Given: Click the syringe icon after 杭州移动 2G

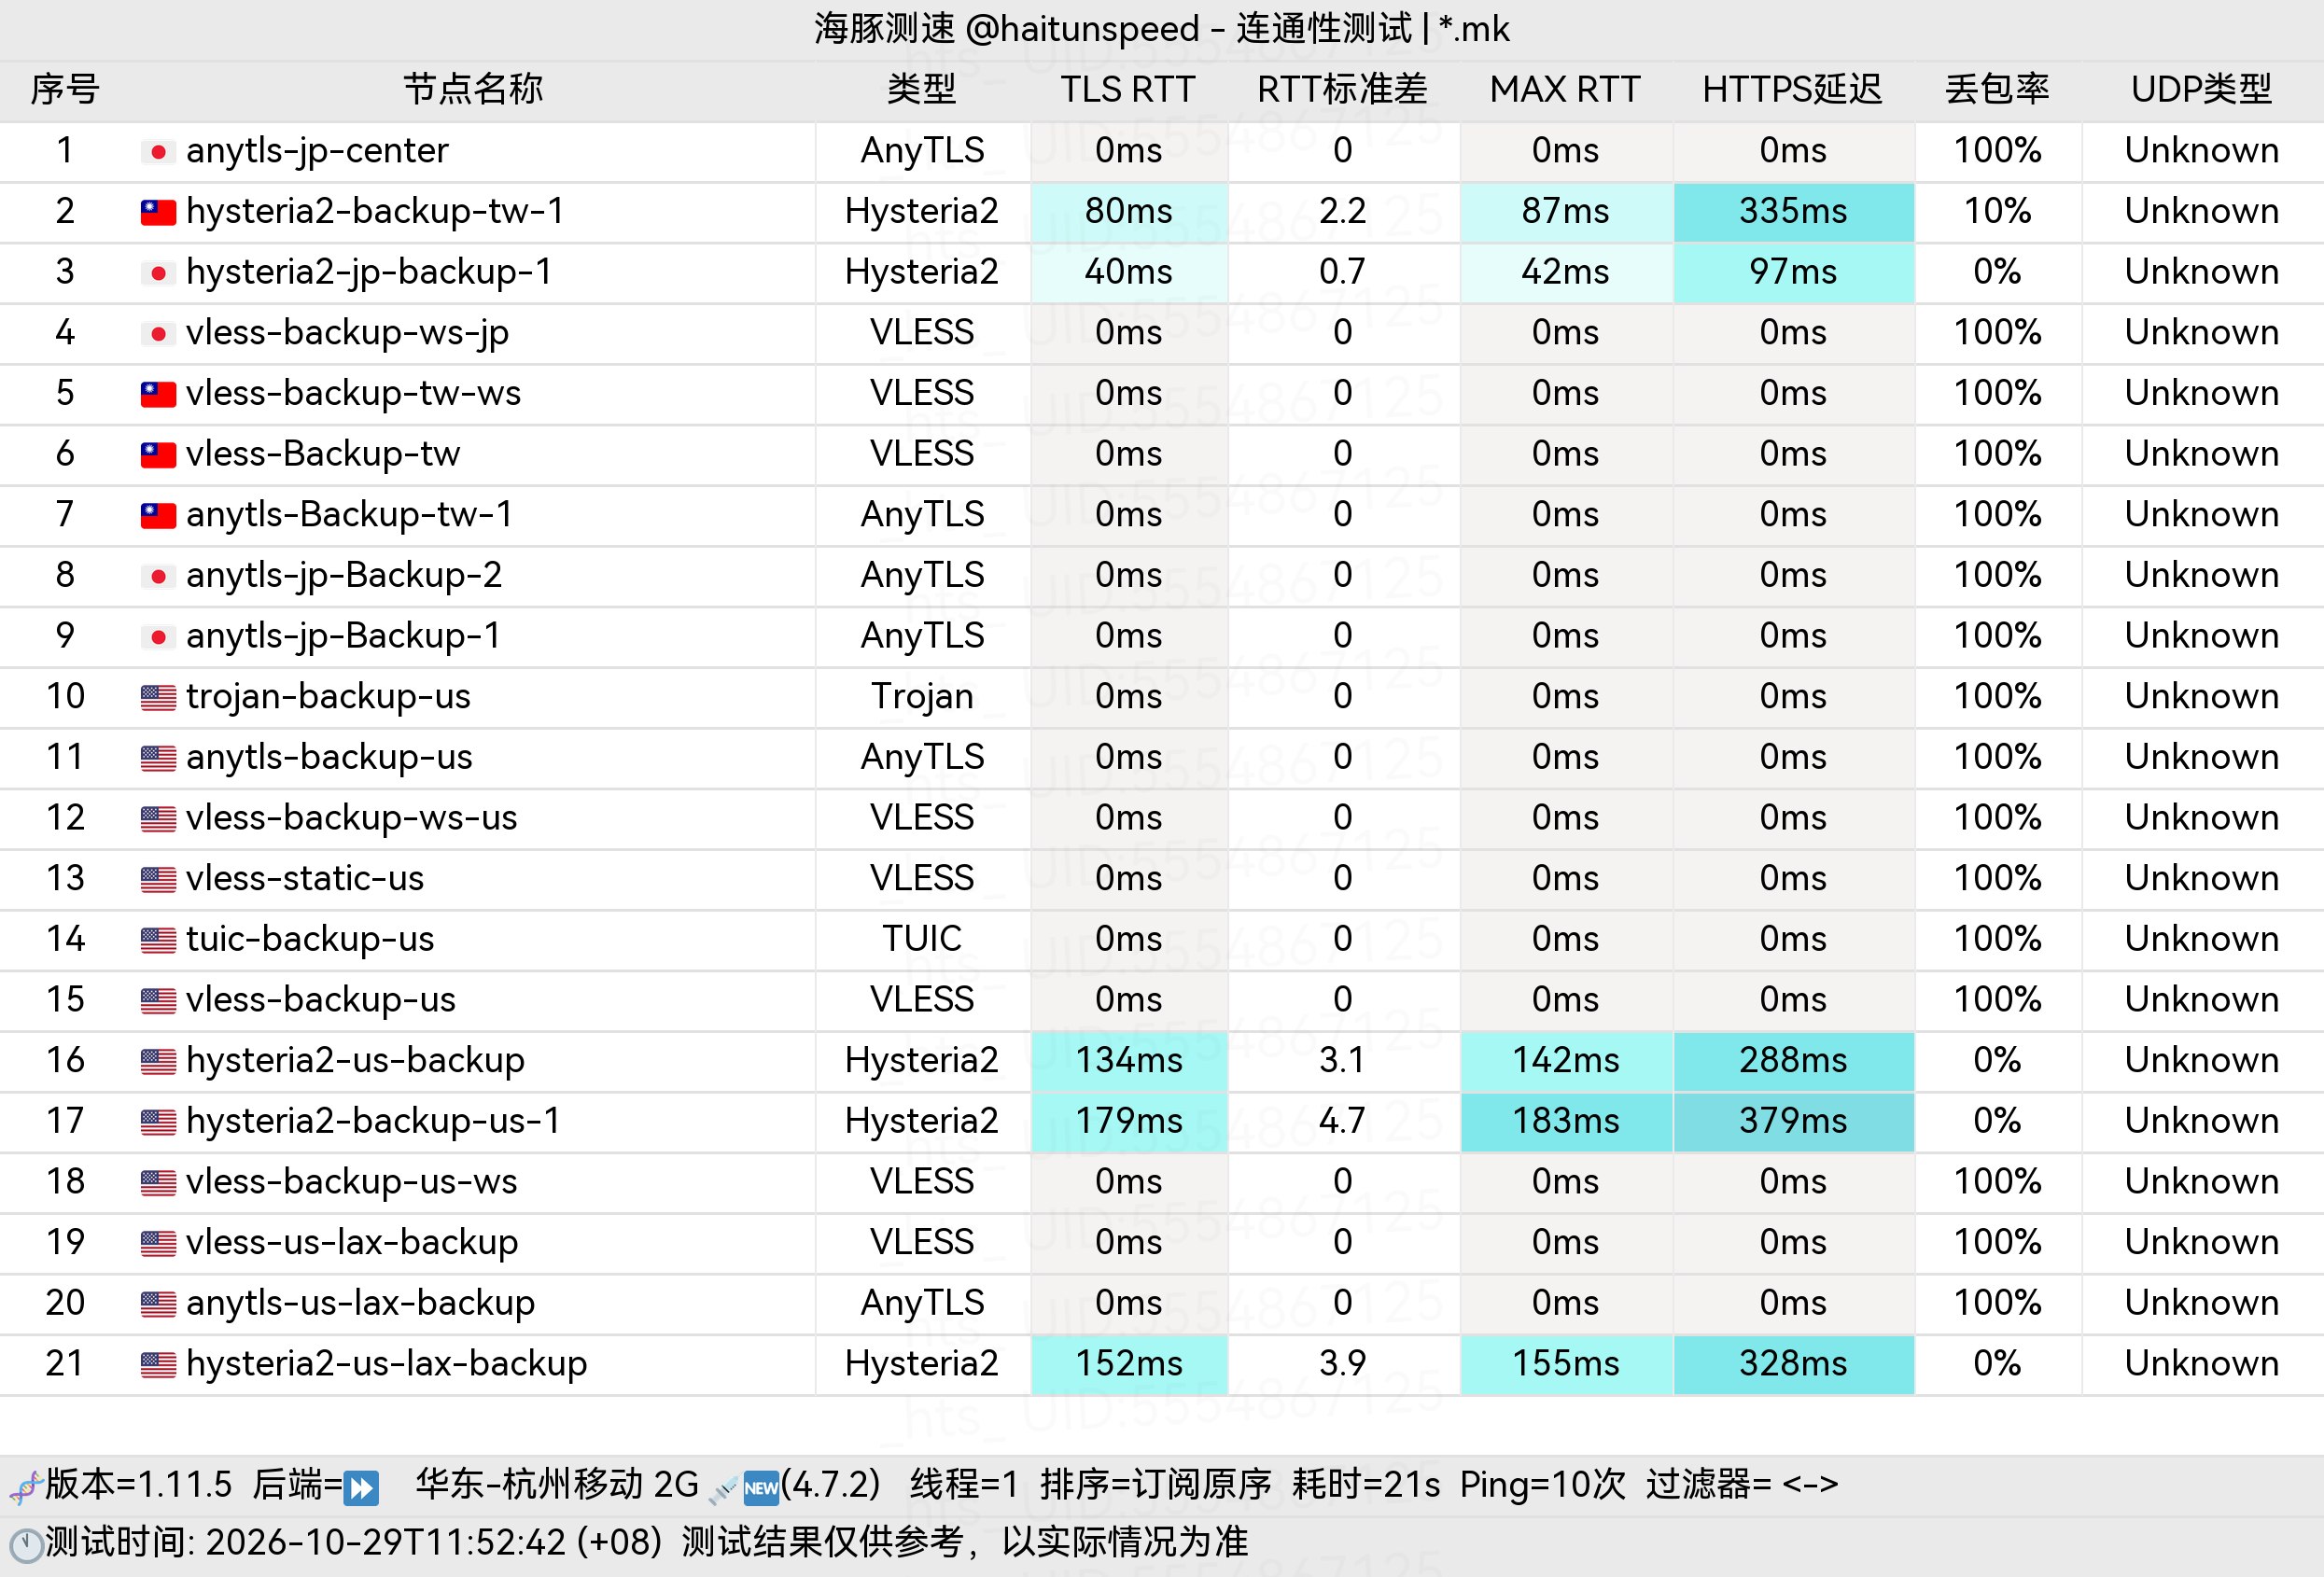Looking at the screenshot, I should click(723, 1489).
